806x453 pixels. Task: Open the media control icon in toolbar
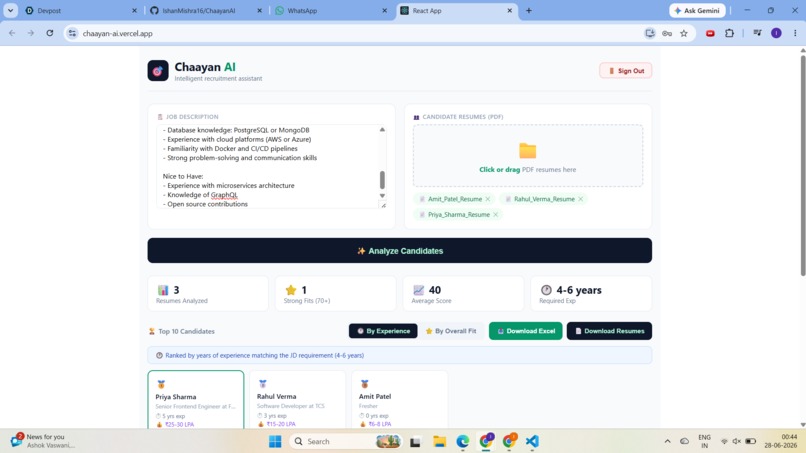(757, 33)
